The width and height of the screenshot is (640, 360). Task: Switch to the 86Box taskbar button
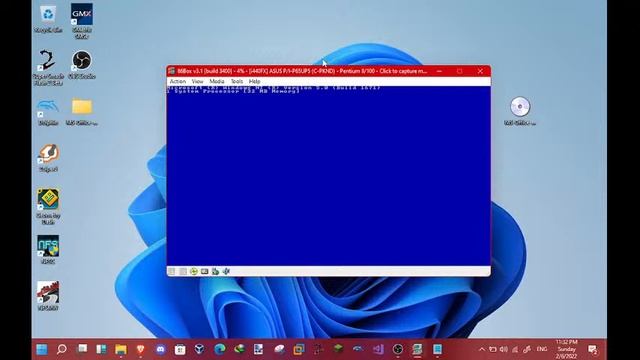417,349
